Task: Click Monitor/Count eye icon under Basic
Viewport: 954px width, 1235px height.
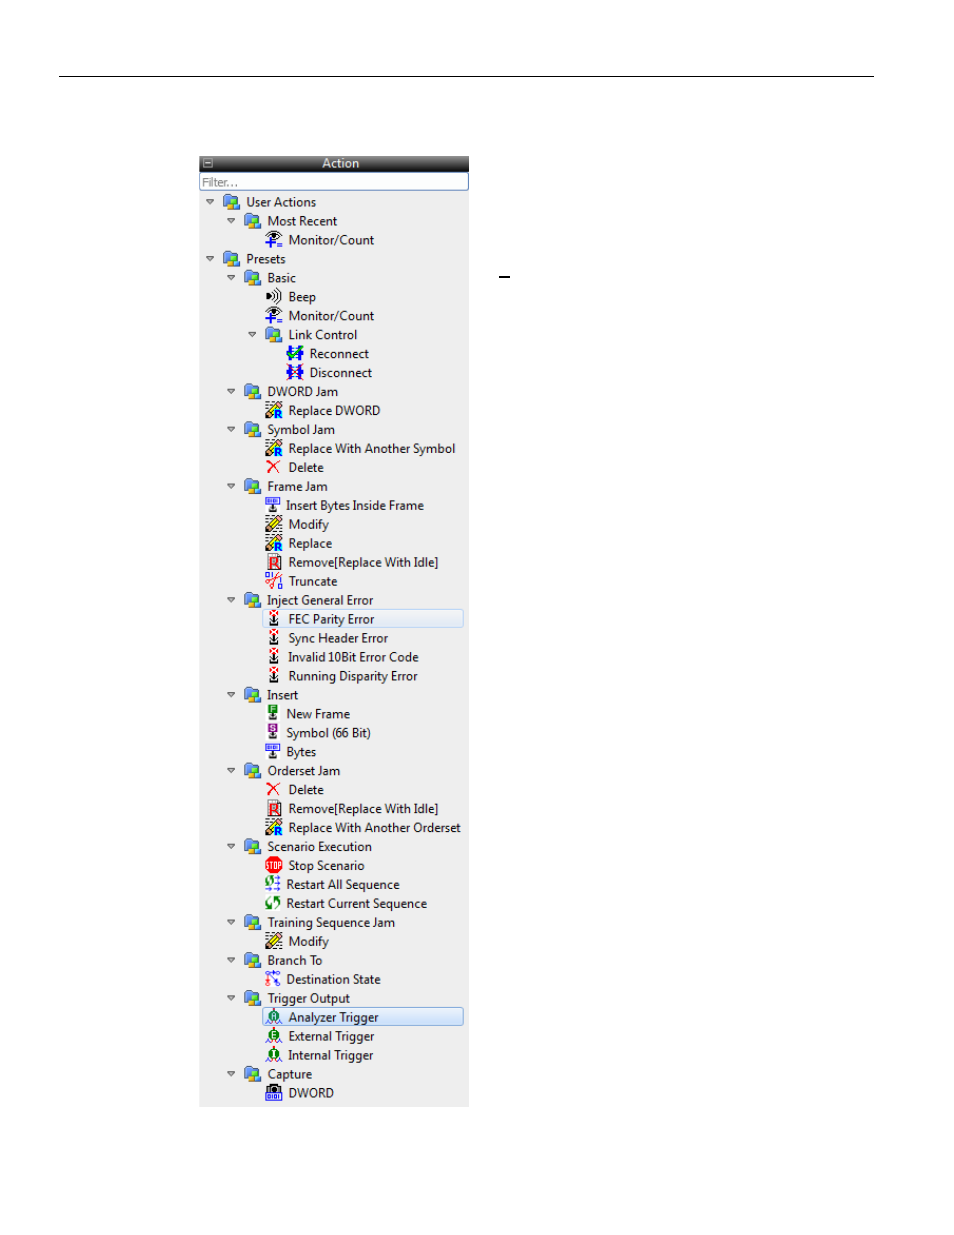Action: [x=273, y=316]
